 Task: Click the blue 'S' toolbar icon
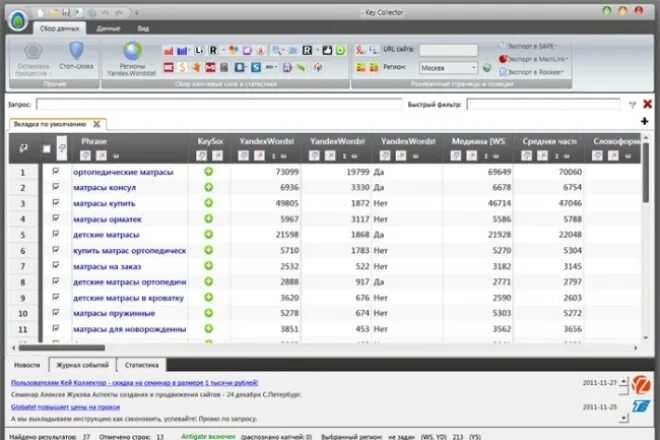pyautogui.click(x=255, y=67)
